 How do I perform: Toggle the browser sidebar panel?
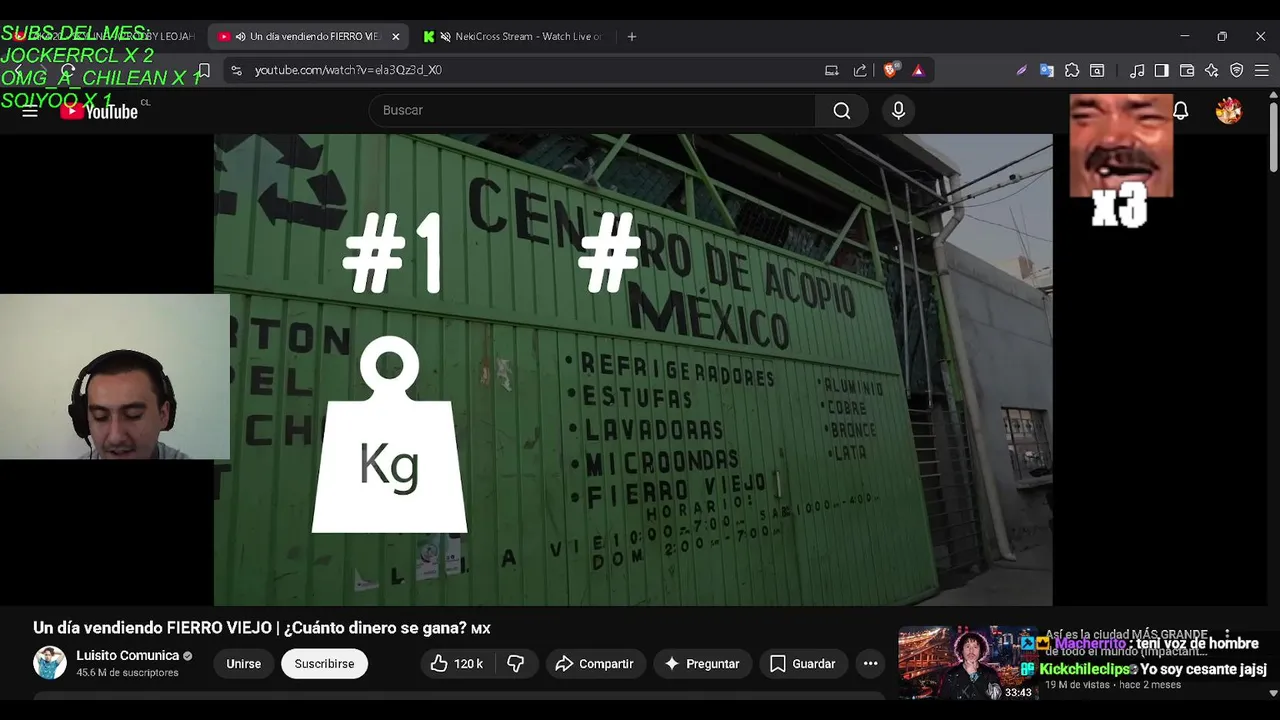[1161, 70]
